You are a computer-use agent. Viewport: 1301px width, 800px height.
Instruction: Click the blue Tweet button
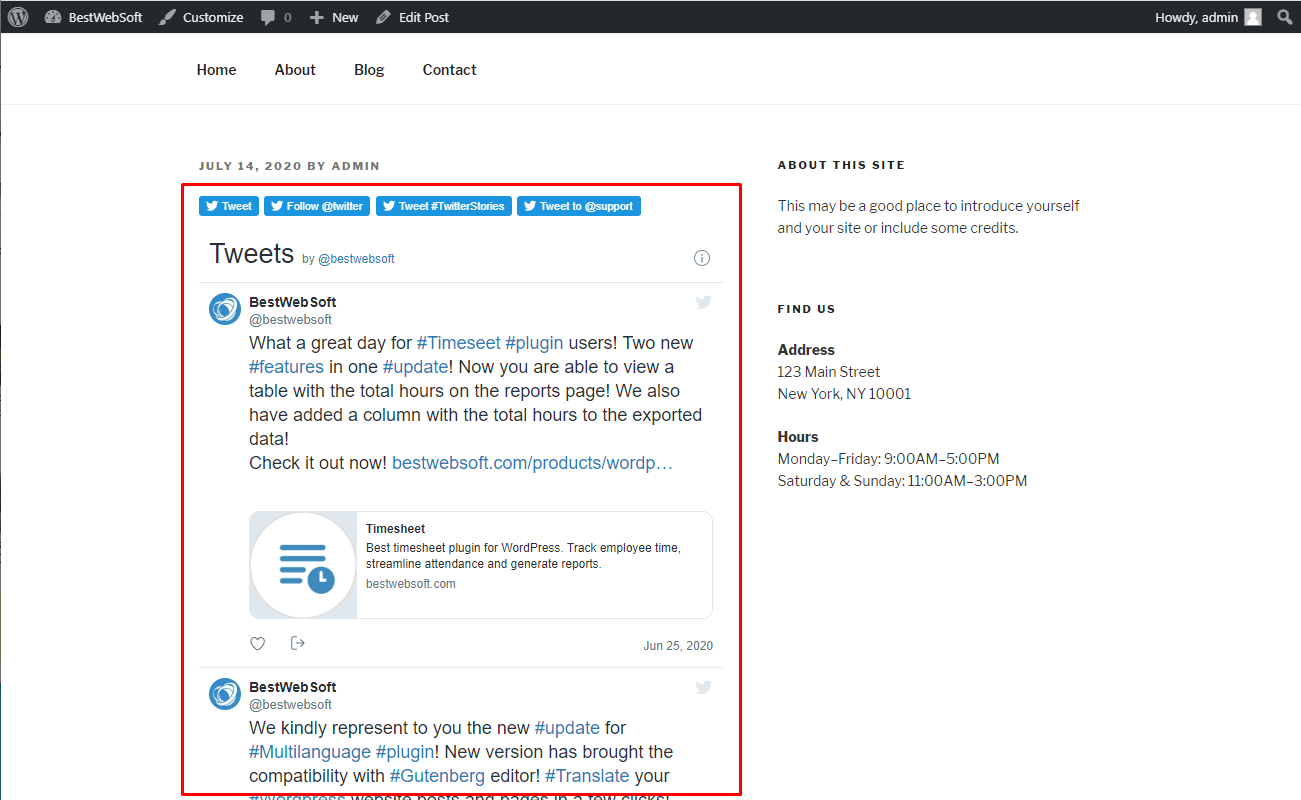coord(229,206)
